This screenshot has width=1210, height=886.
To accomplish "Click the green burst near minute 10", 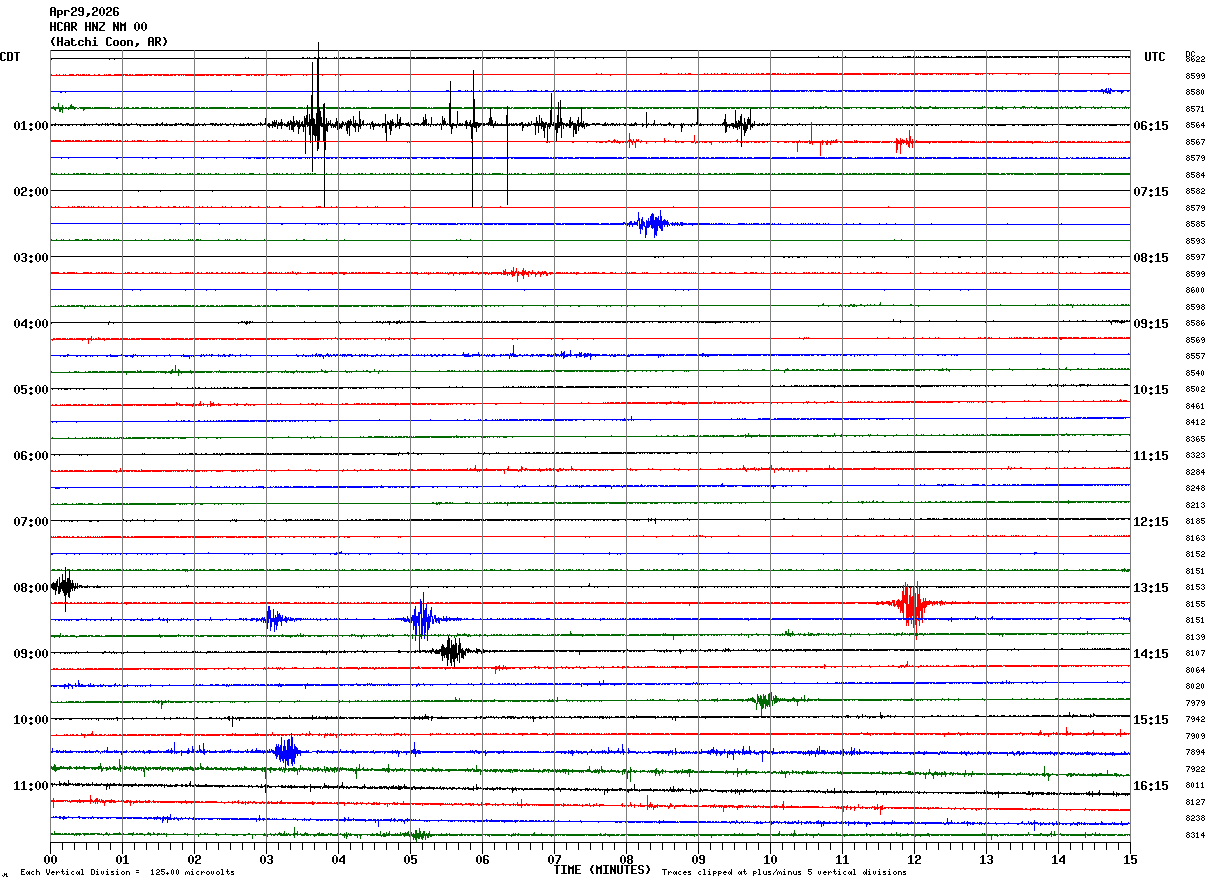I will tap(767, 701).
